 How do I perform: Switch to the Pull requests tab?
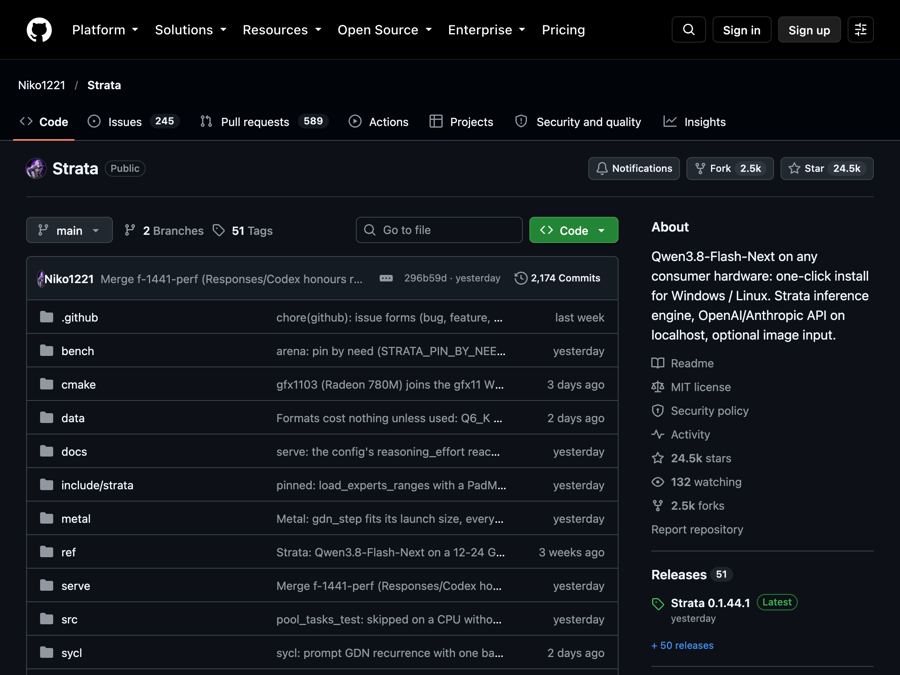(x=264, y=122)
